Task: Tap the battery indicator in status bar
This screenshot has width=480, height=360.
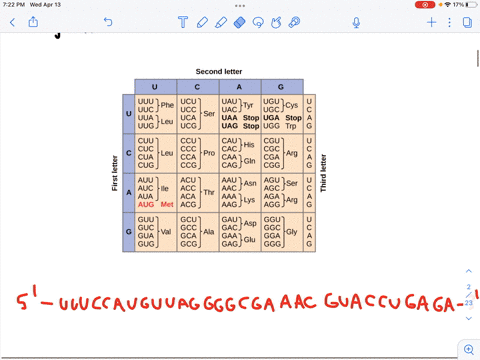Action: 472,5
